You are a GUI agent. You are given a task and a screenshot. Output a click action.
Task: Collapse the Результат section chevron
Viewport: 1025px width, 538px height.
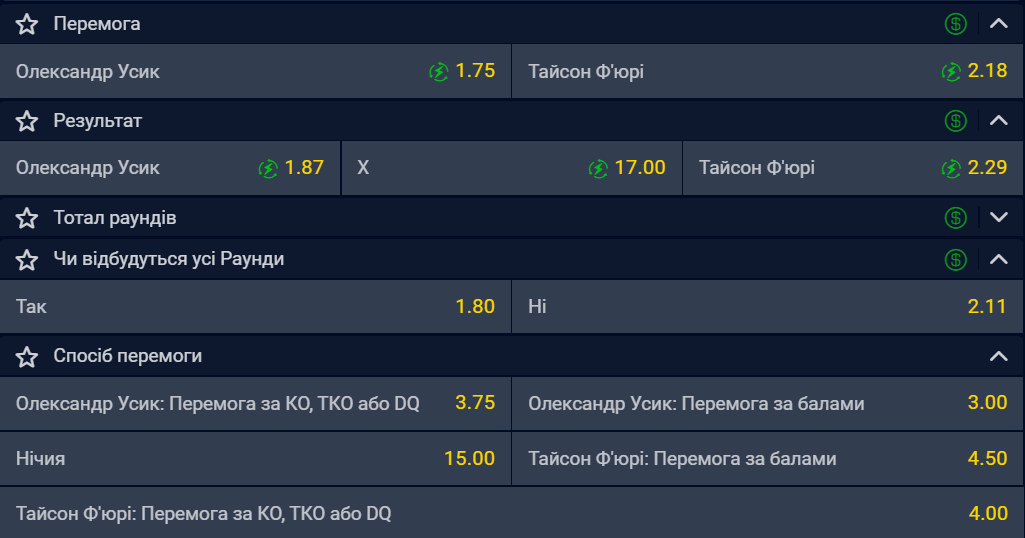(x=998, y=121)
